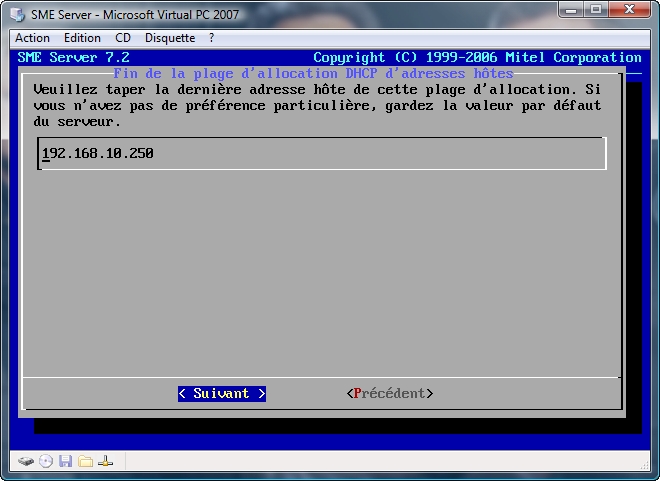Click the CD drive status icon
Image resolution: width=660 pixels, height=481 pixels.
(x=46, y=461)
